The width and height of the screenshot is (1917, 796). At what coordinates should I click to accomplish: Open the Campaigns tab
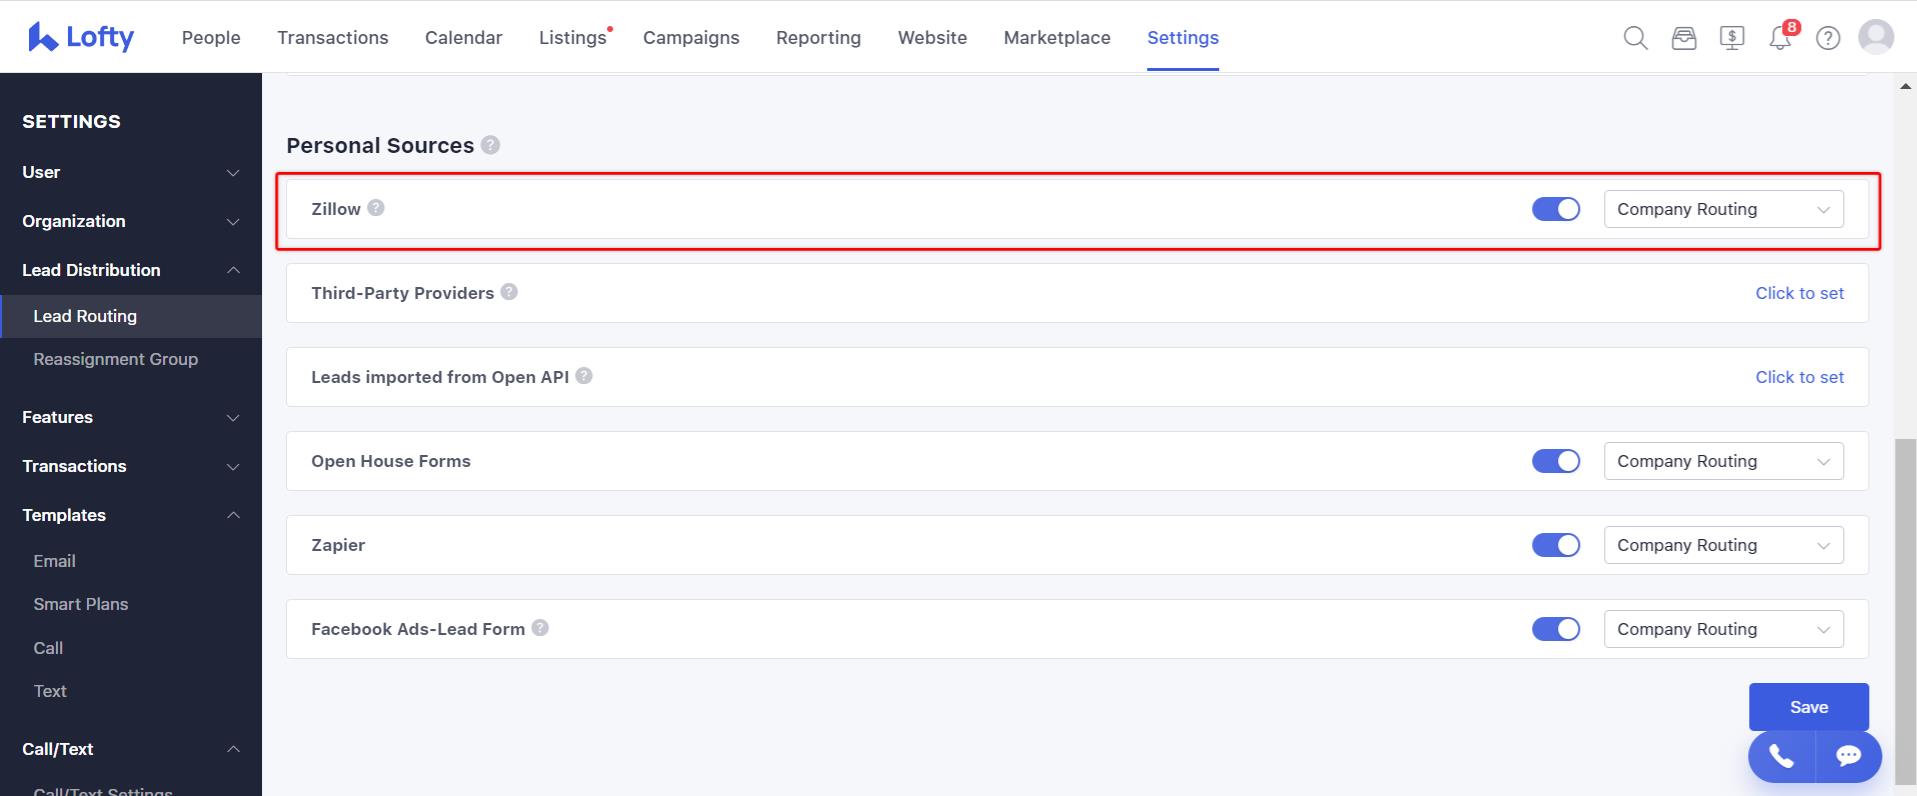pyautogui.click(x=691, y=37)
